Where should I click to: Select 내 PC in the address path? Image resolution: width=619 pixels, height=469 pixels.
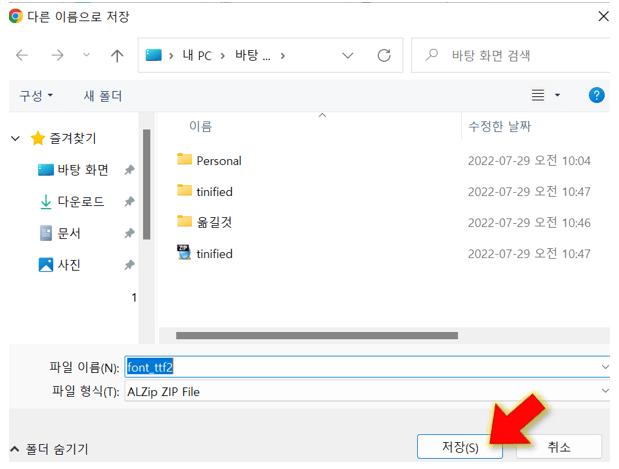pos(197,55)
